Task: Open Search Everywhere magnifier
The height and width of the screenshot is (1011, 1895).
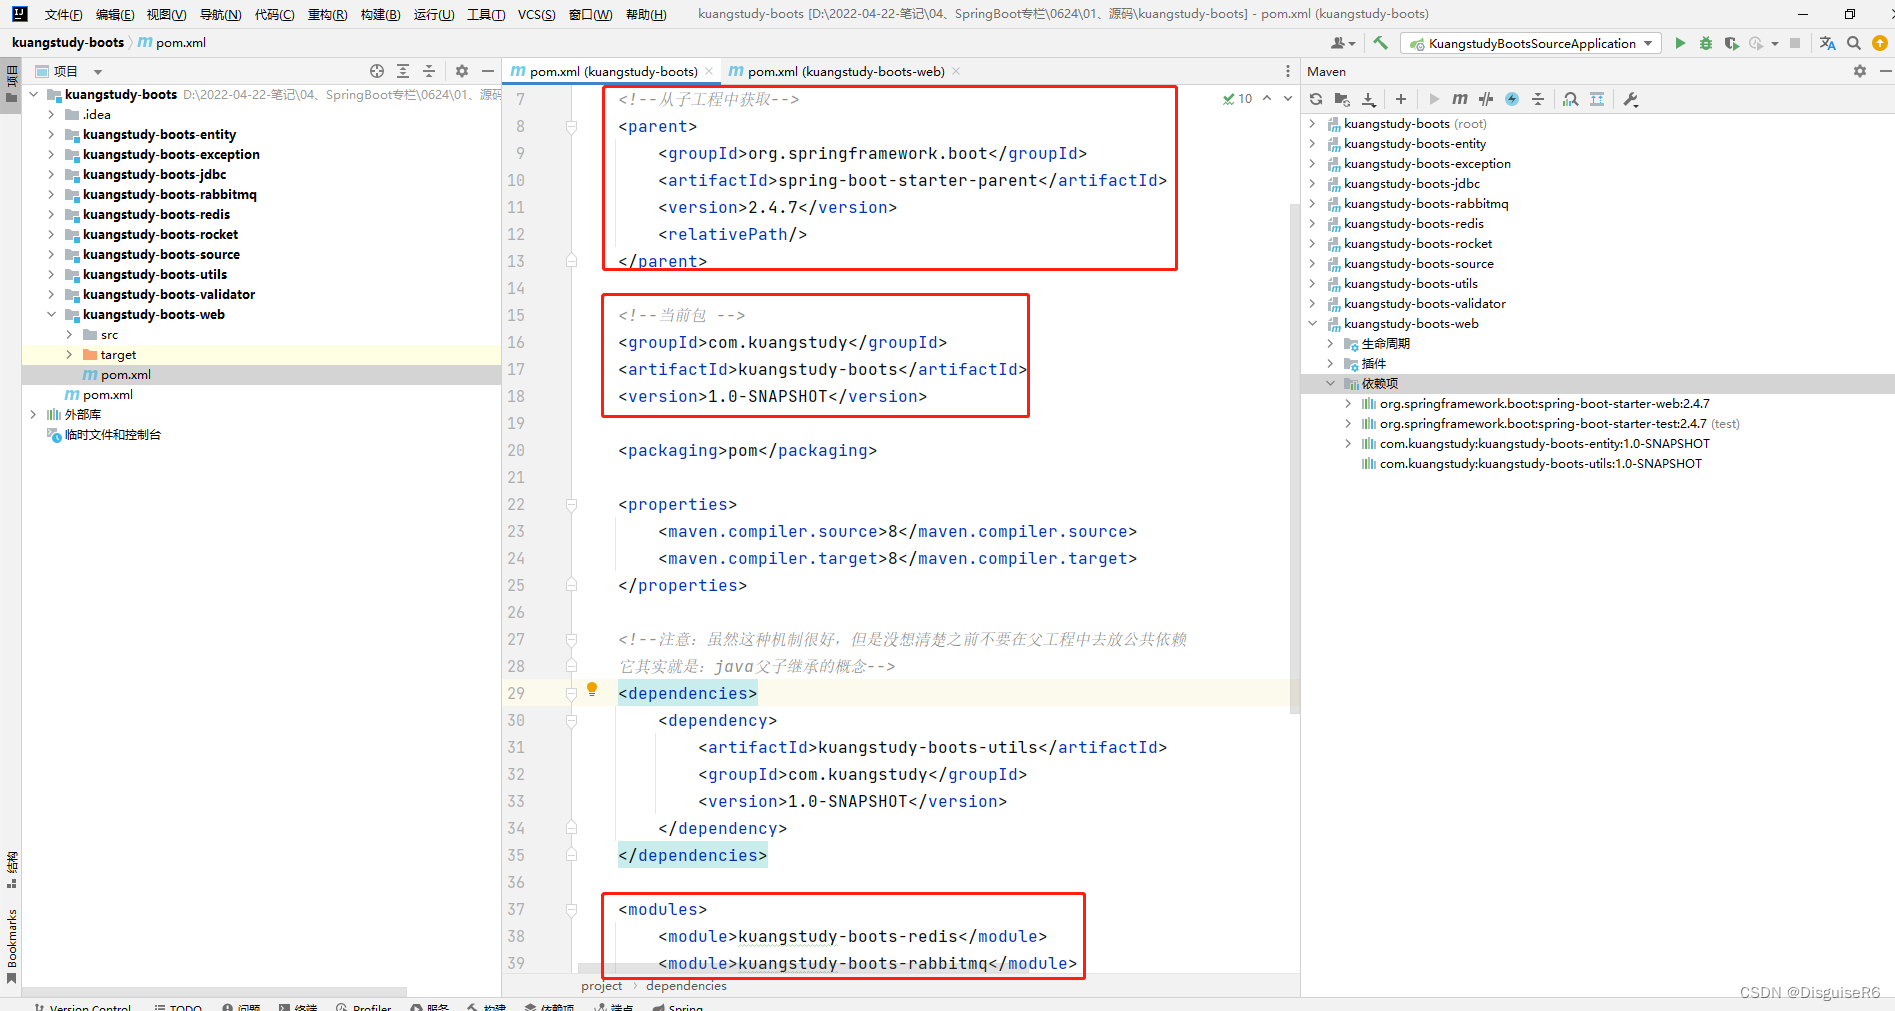Action: coord(1854,43)
